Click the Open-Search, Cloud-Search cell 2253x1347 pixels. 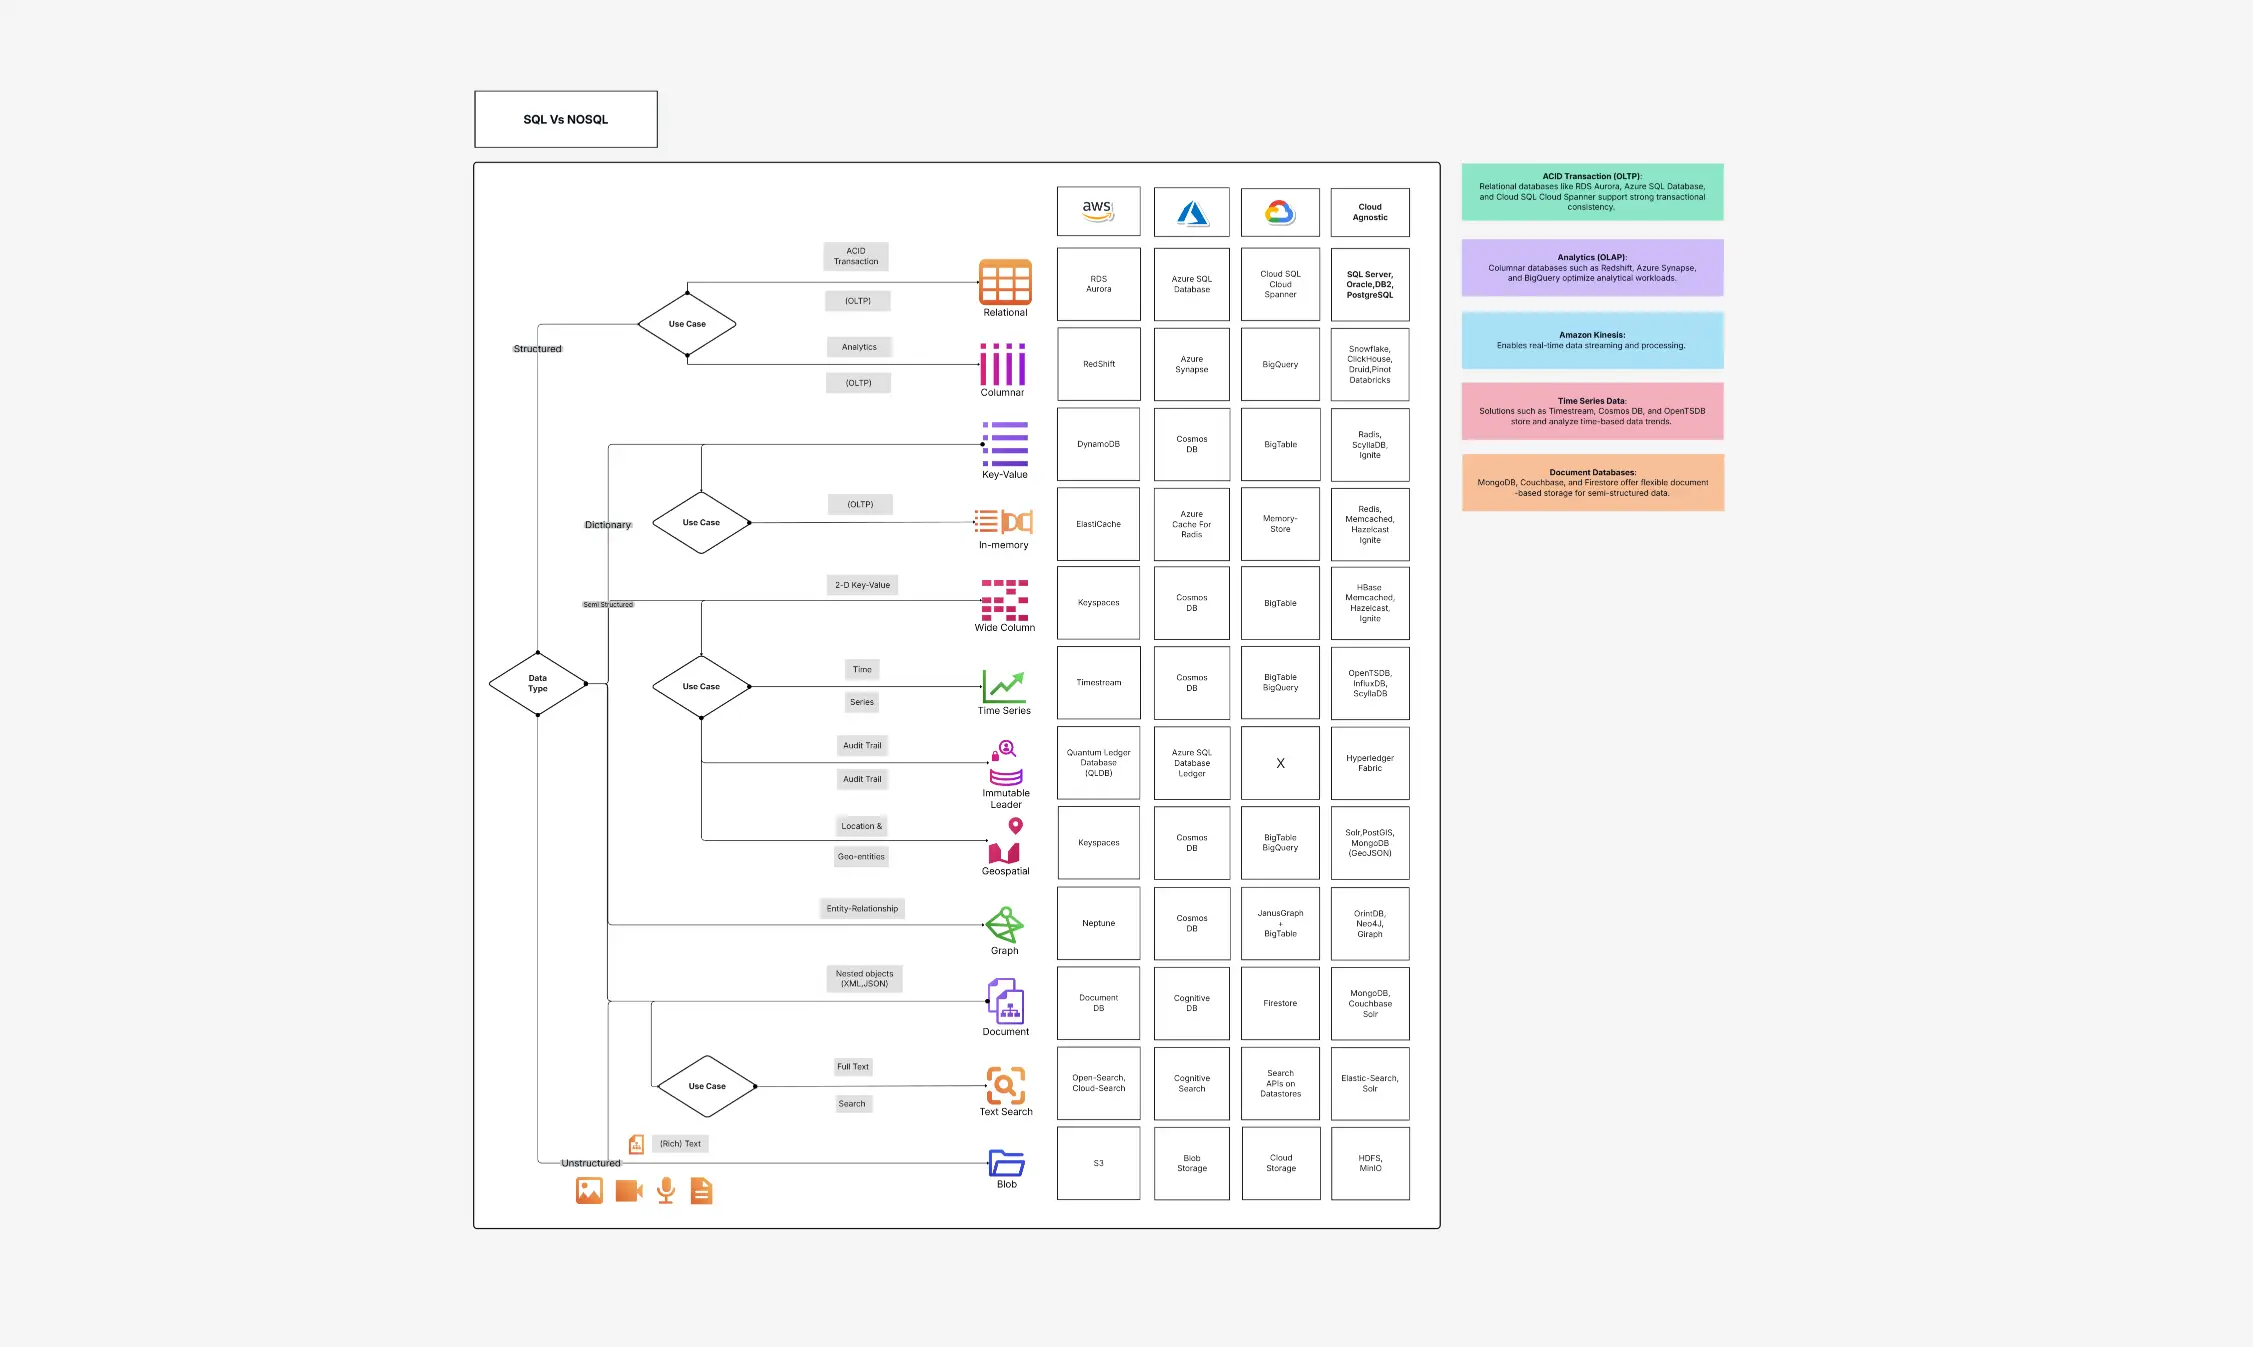tap(1098, 1083)
